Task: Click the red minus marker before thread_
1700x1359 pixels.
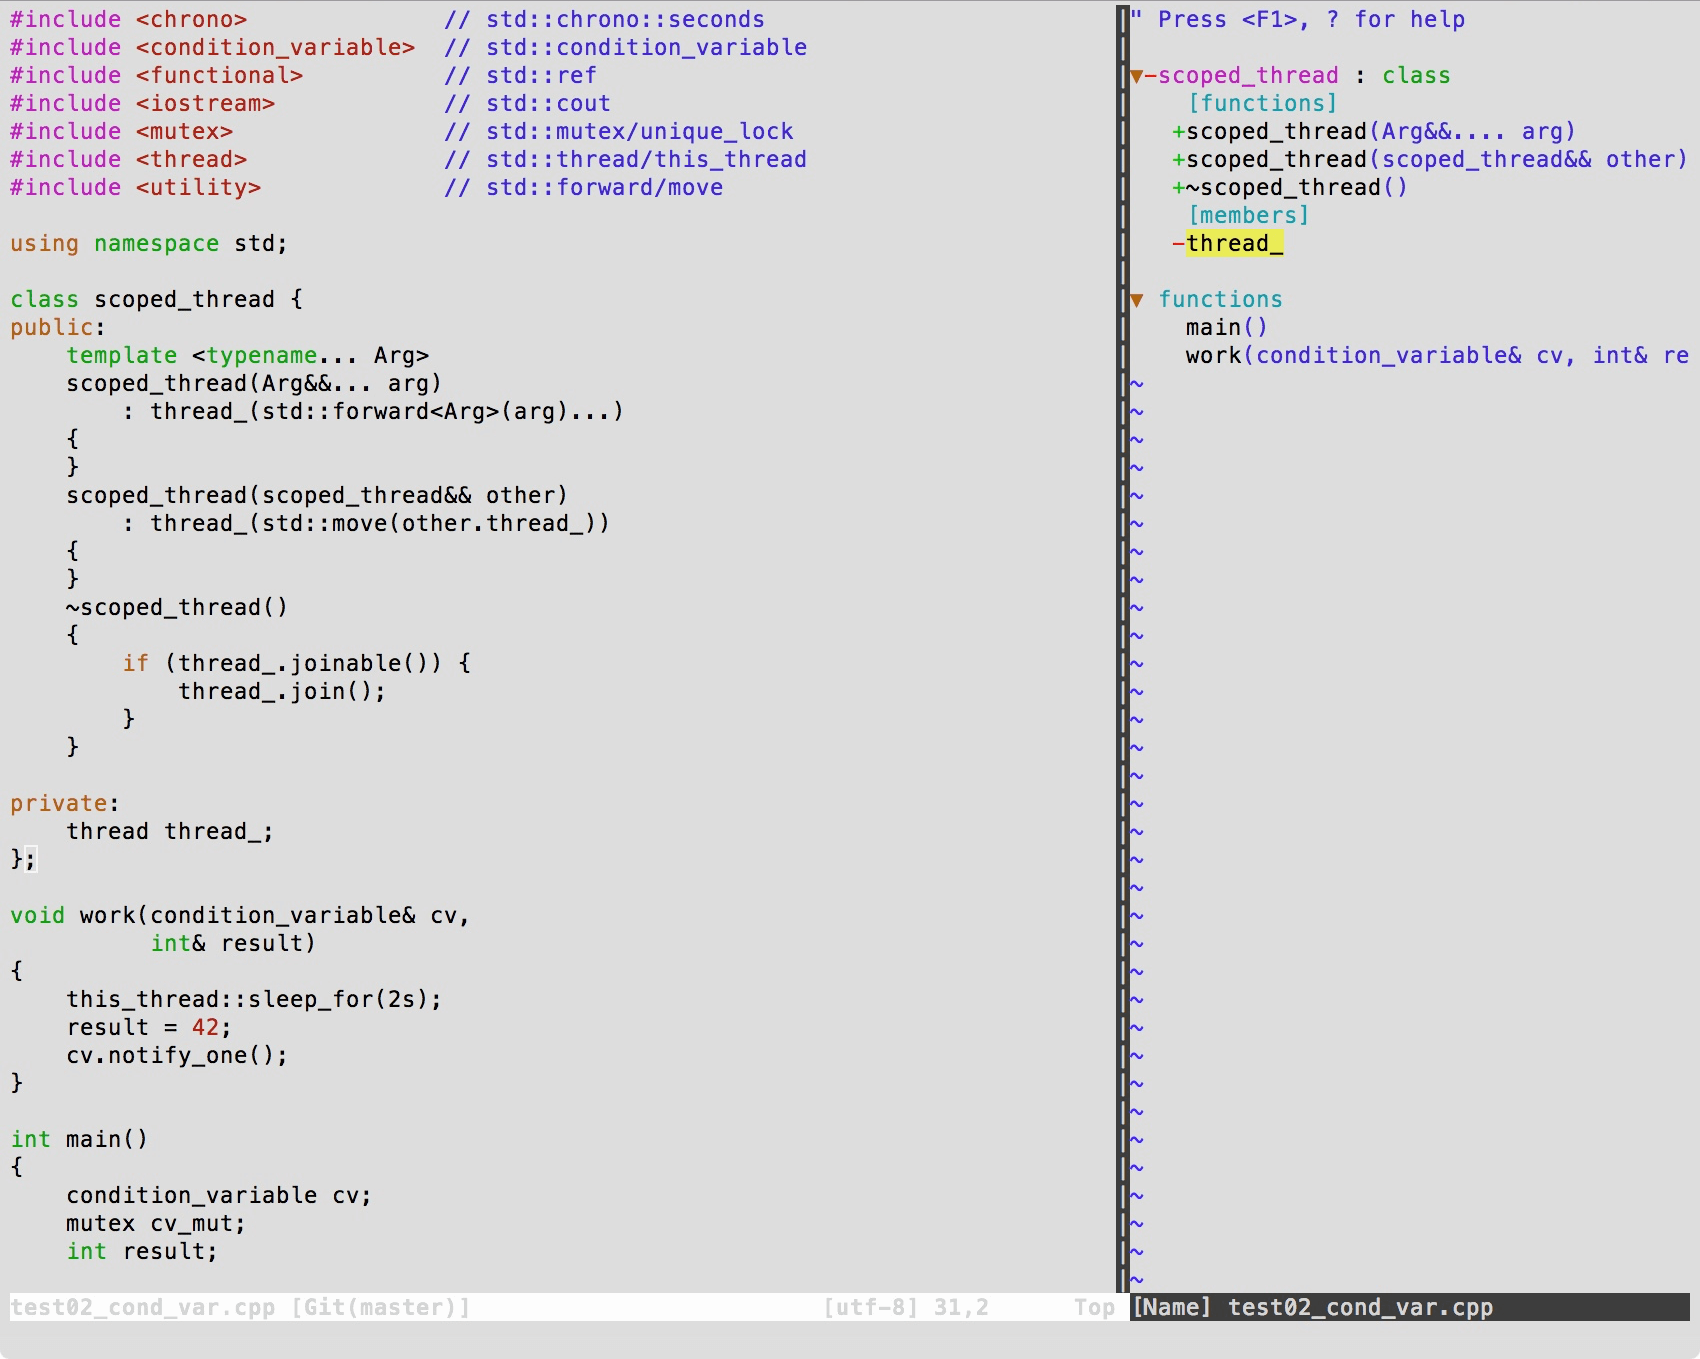Action: (x=1178, y=244)
